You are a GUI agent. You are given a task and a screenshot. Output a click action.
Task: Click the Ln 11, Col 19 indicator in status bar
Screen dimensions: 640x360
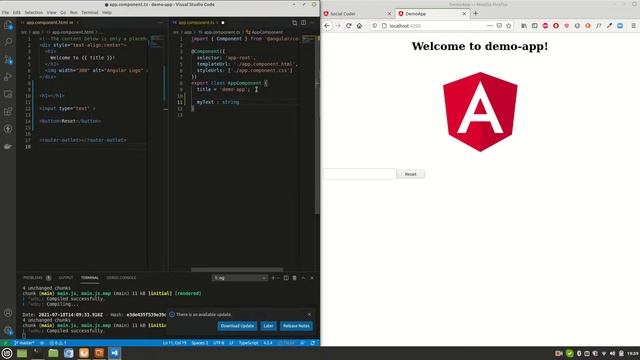coord(175,343)
